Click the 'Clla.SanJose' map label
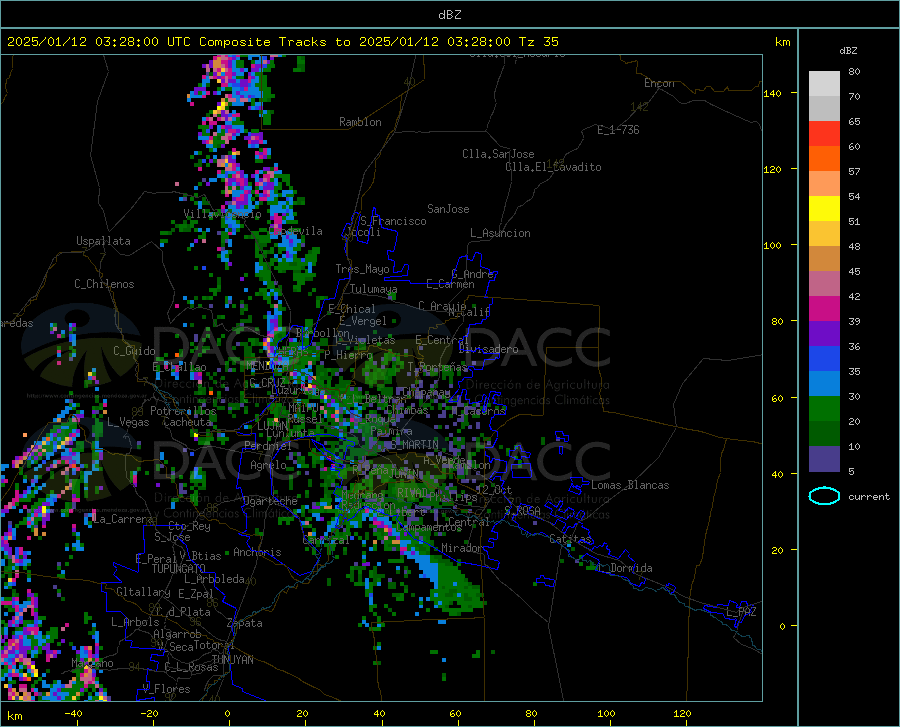 (498, 154)
